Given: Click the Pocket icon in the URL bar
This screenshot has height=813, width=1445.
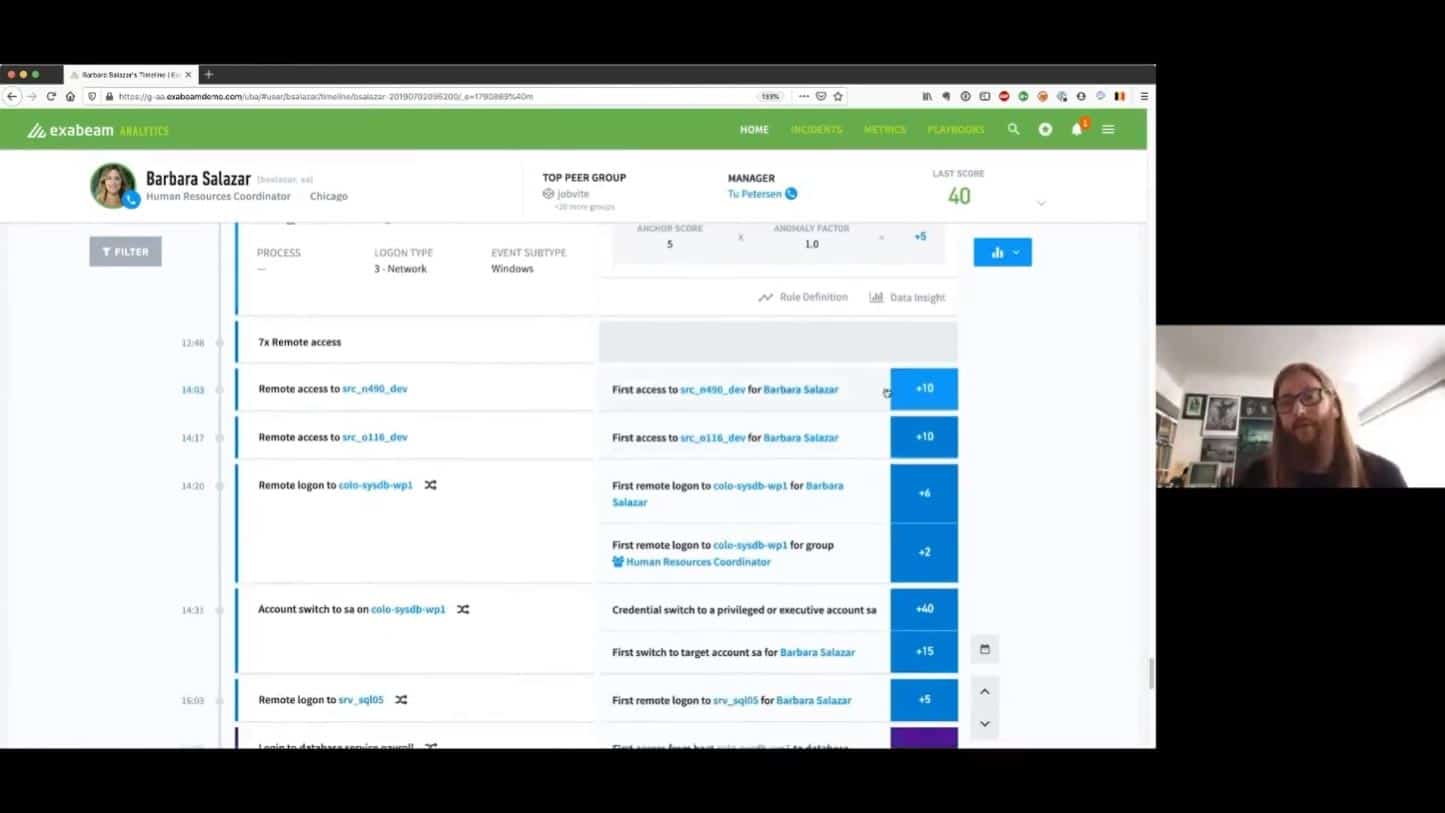Looking at the screenshot, I should 820,96.
